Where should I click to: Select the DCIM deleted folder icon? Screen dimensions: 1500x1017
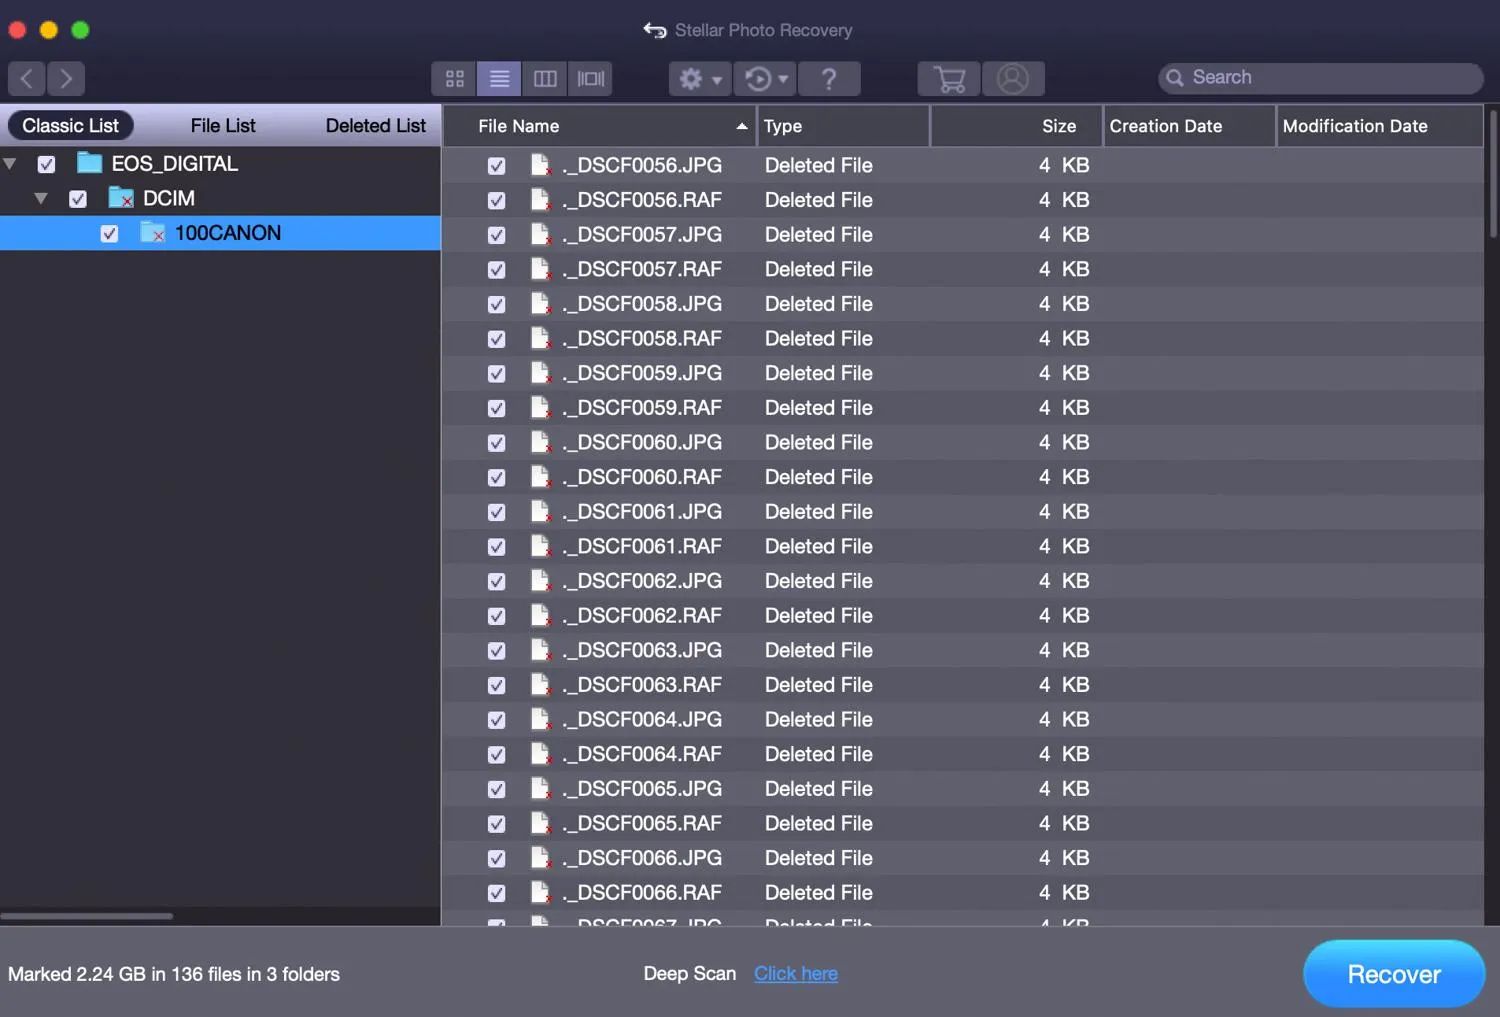point(121,198)
